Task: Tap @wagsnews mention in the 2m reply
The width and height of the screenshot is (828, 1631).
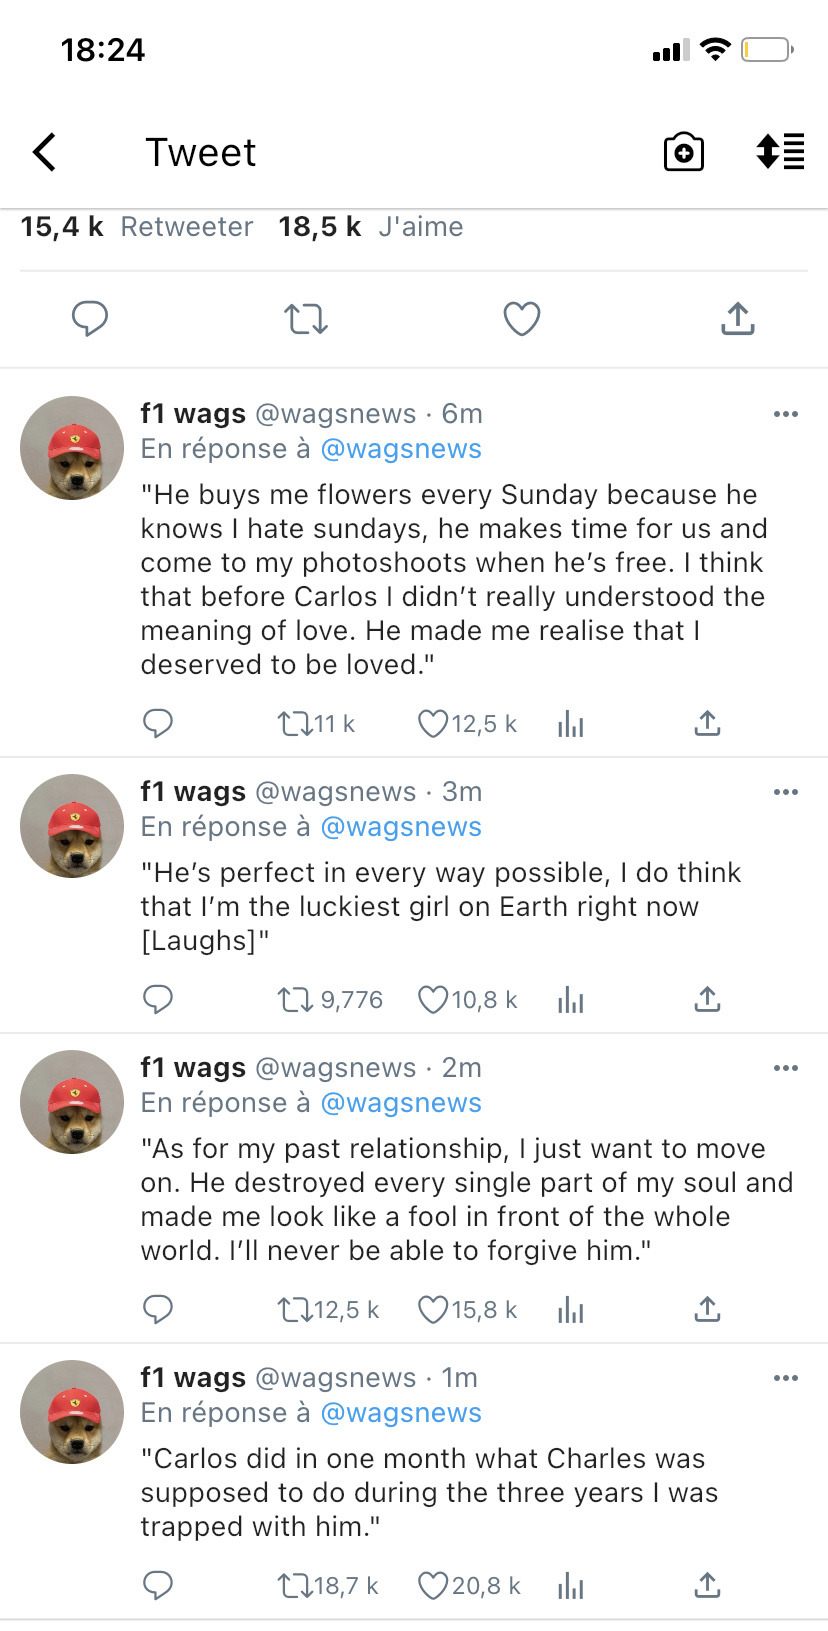Action: 401,1103
